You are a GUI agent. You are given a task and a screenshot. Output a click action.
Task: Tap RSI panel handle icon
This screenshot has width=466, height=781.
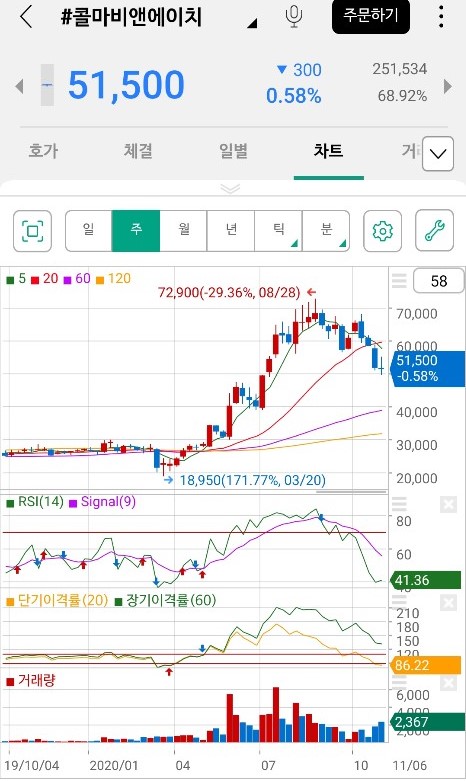(x=399, y=505)
